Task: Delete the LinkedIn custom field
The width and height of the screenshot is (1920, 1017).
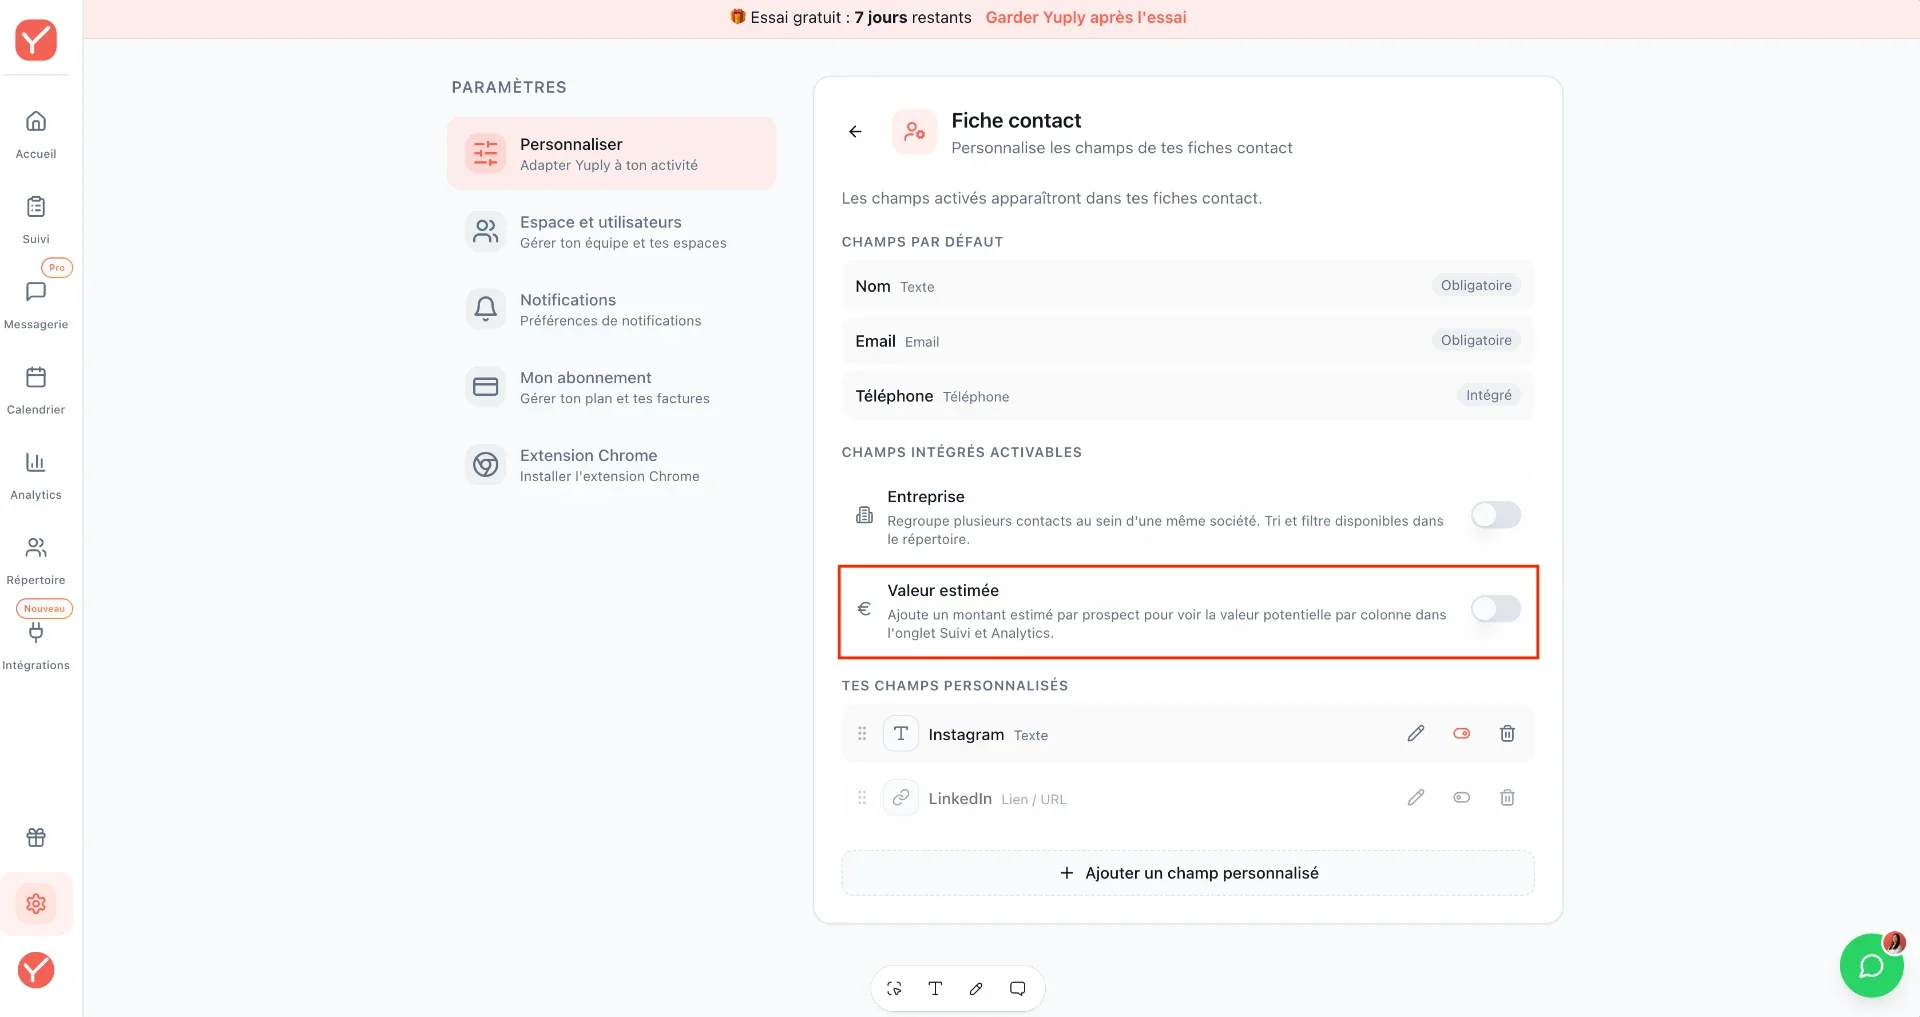Action: tap(1507, 798)
